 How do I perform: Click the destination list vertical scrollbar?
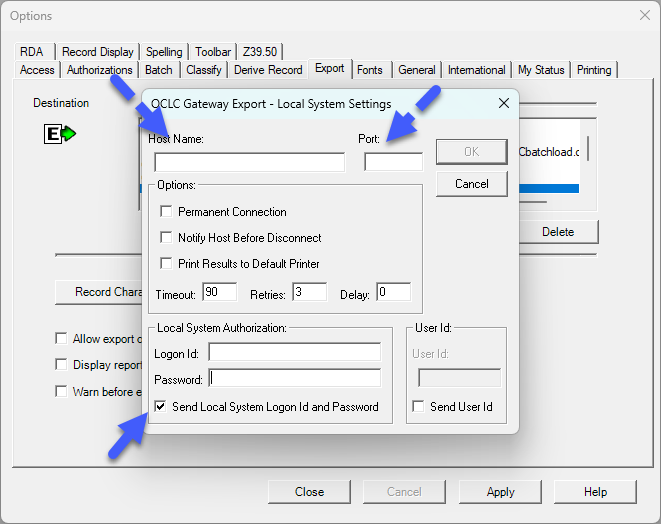point(588,148)
